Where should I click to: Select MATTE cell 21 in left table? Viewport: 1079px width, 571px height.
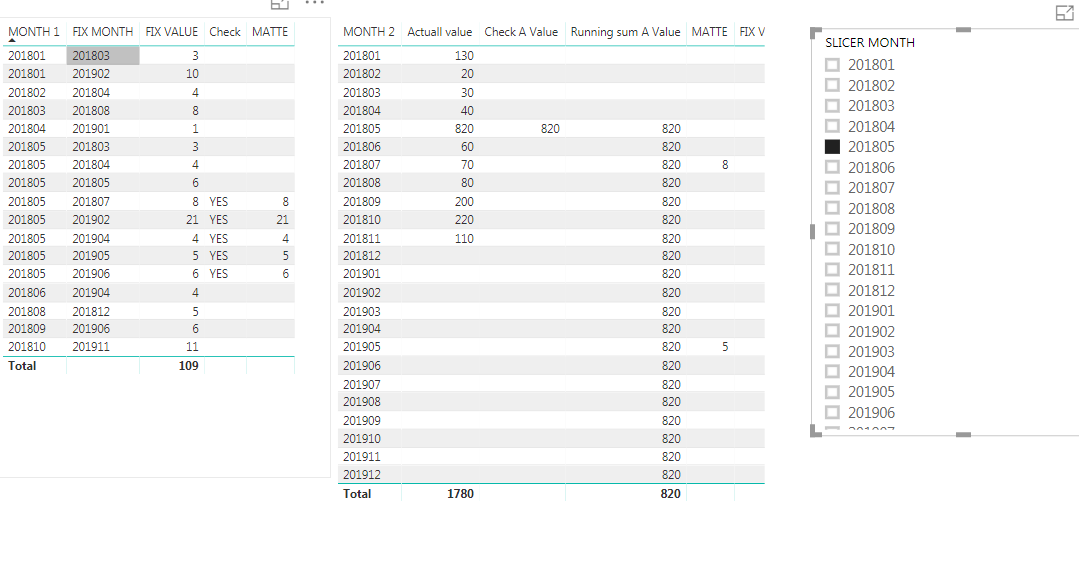[x=282, y=220]
